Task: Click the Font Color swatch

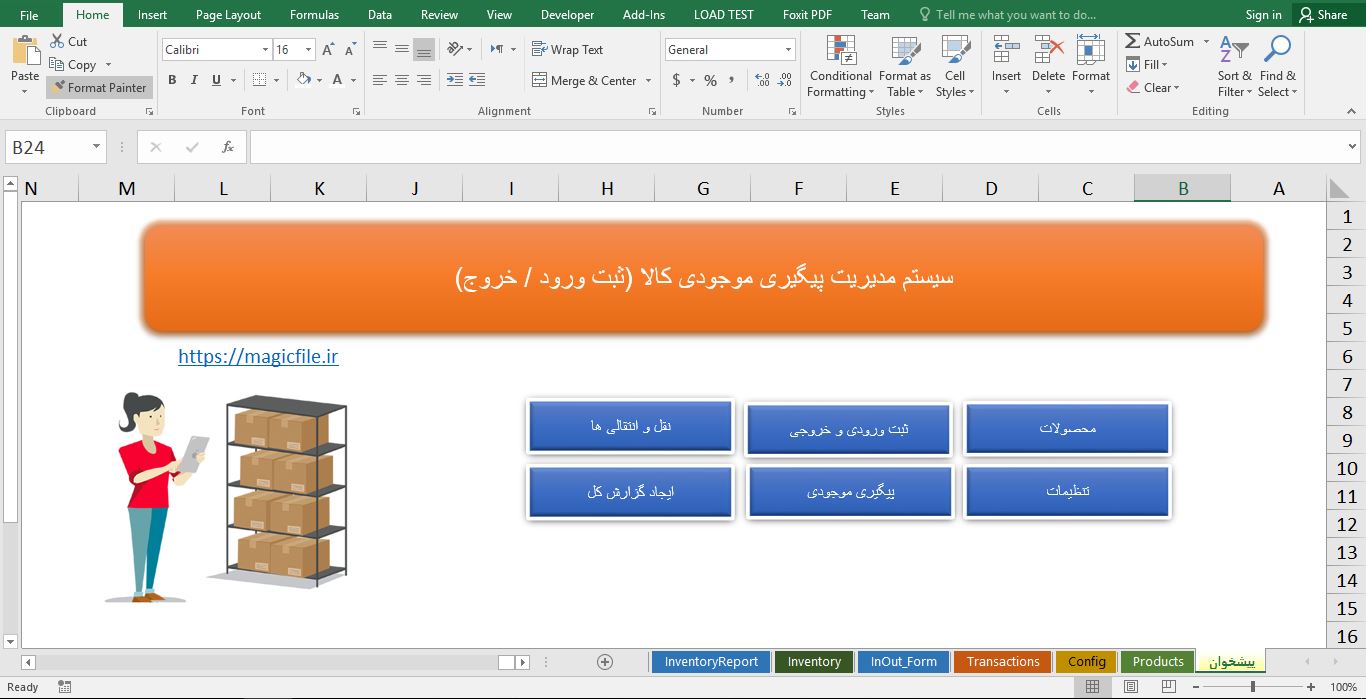Action: (339, 80)
